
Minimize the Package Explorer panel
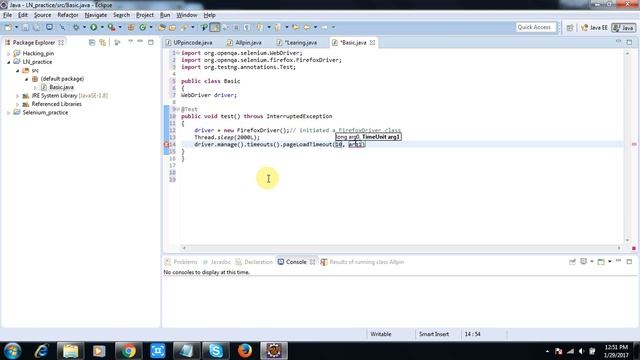(140, 42)
